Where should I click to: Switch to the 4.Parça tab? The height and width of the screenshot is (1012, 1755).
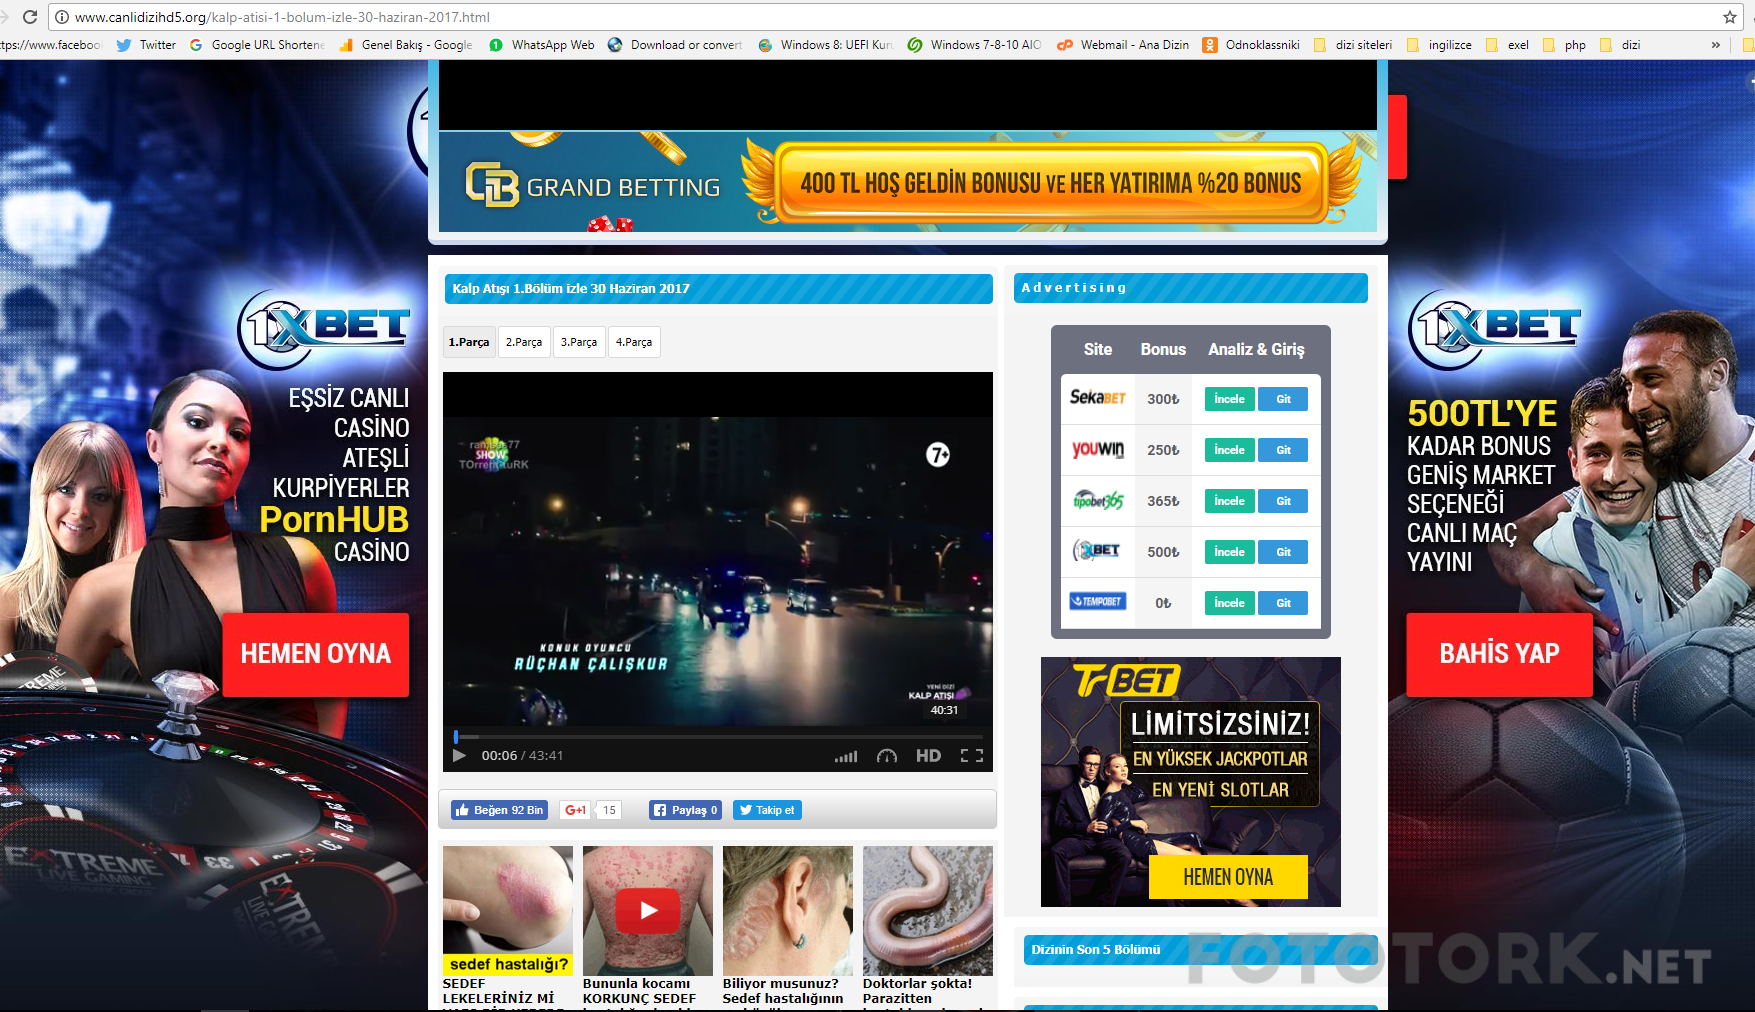(634, 342)
